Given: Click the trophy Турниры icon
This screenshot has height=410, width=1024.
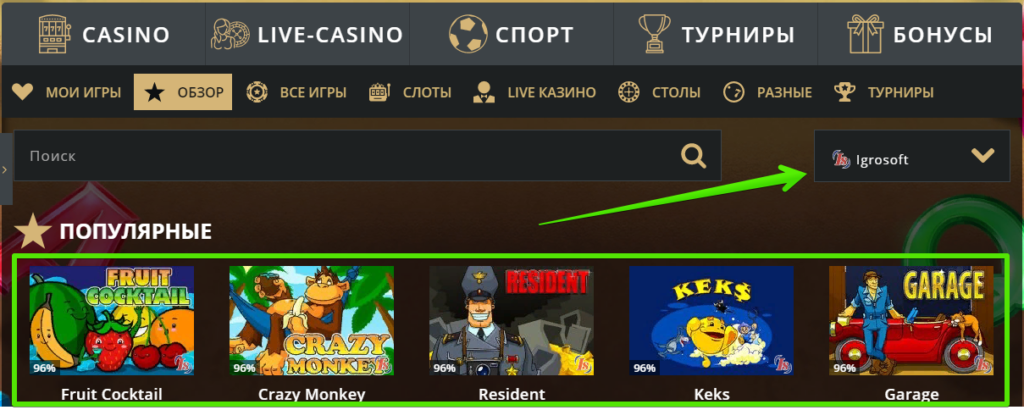Looking at the screenshot, I should tap(654, 34).
